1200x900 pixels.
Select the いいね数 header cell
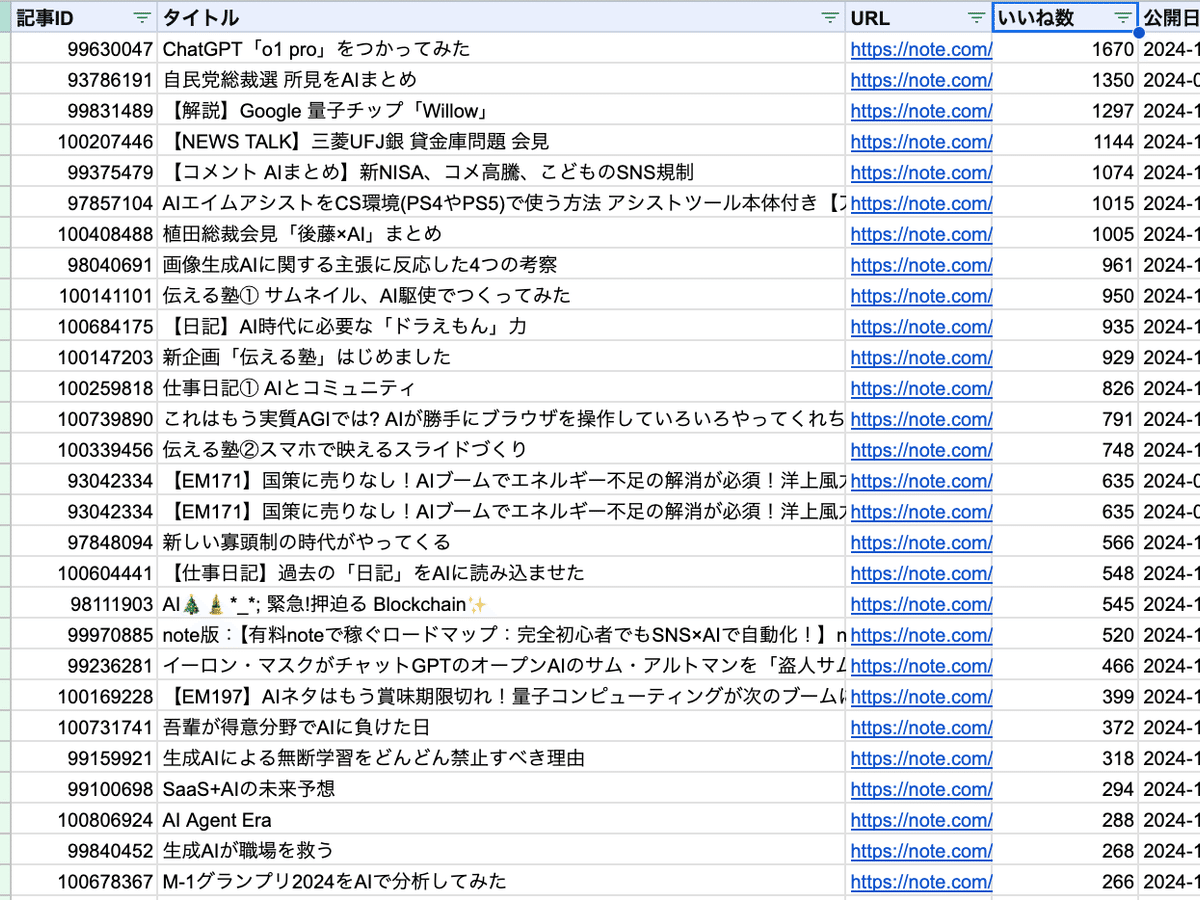[1065, 17]
